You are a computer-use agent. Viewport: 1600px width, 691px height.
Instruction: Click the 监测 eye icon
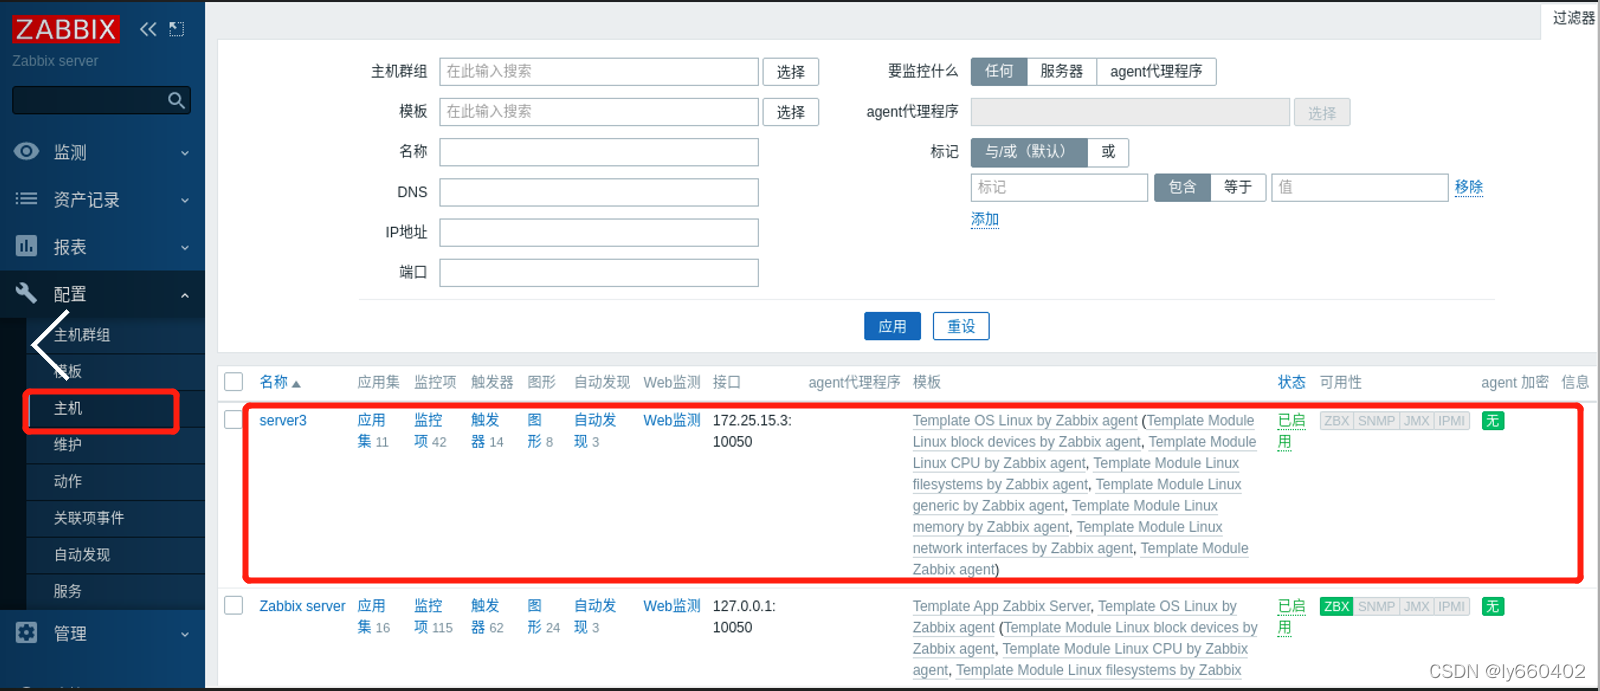27,151
